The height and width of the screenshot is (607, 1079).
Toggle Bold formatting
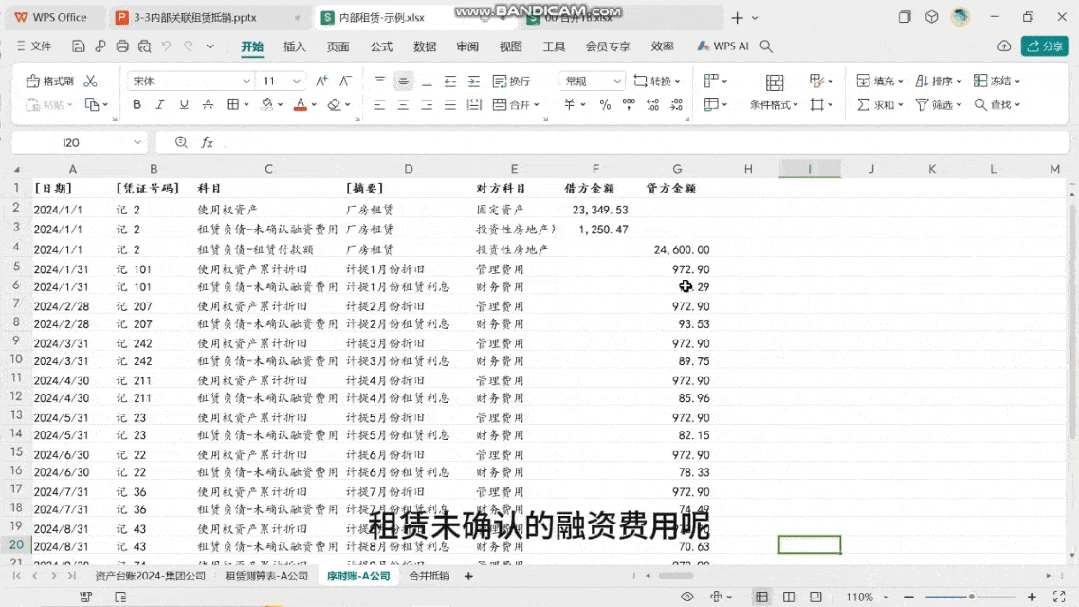[137, 105]
